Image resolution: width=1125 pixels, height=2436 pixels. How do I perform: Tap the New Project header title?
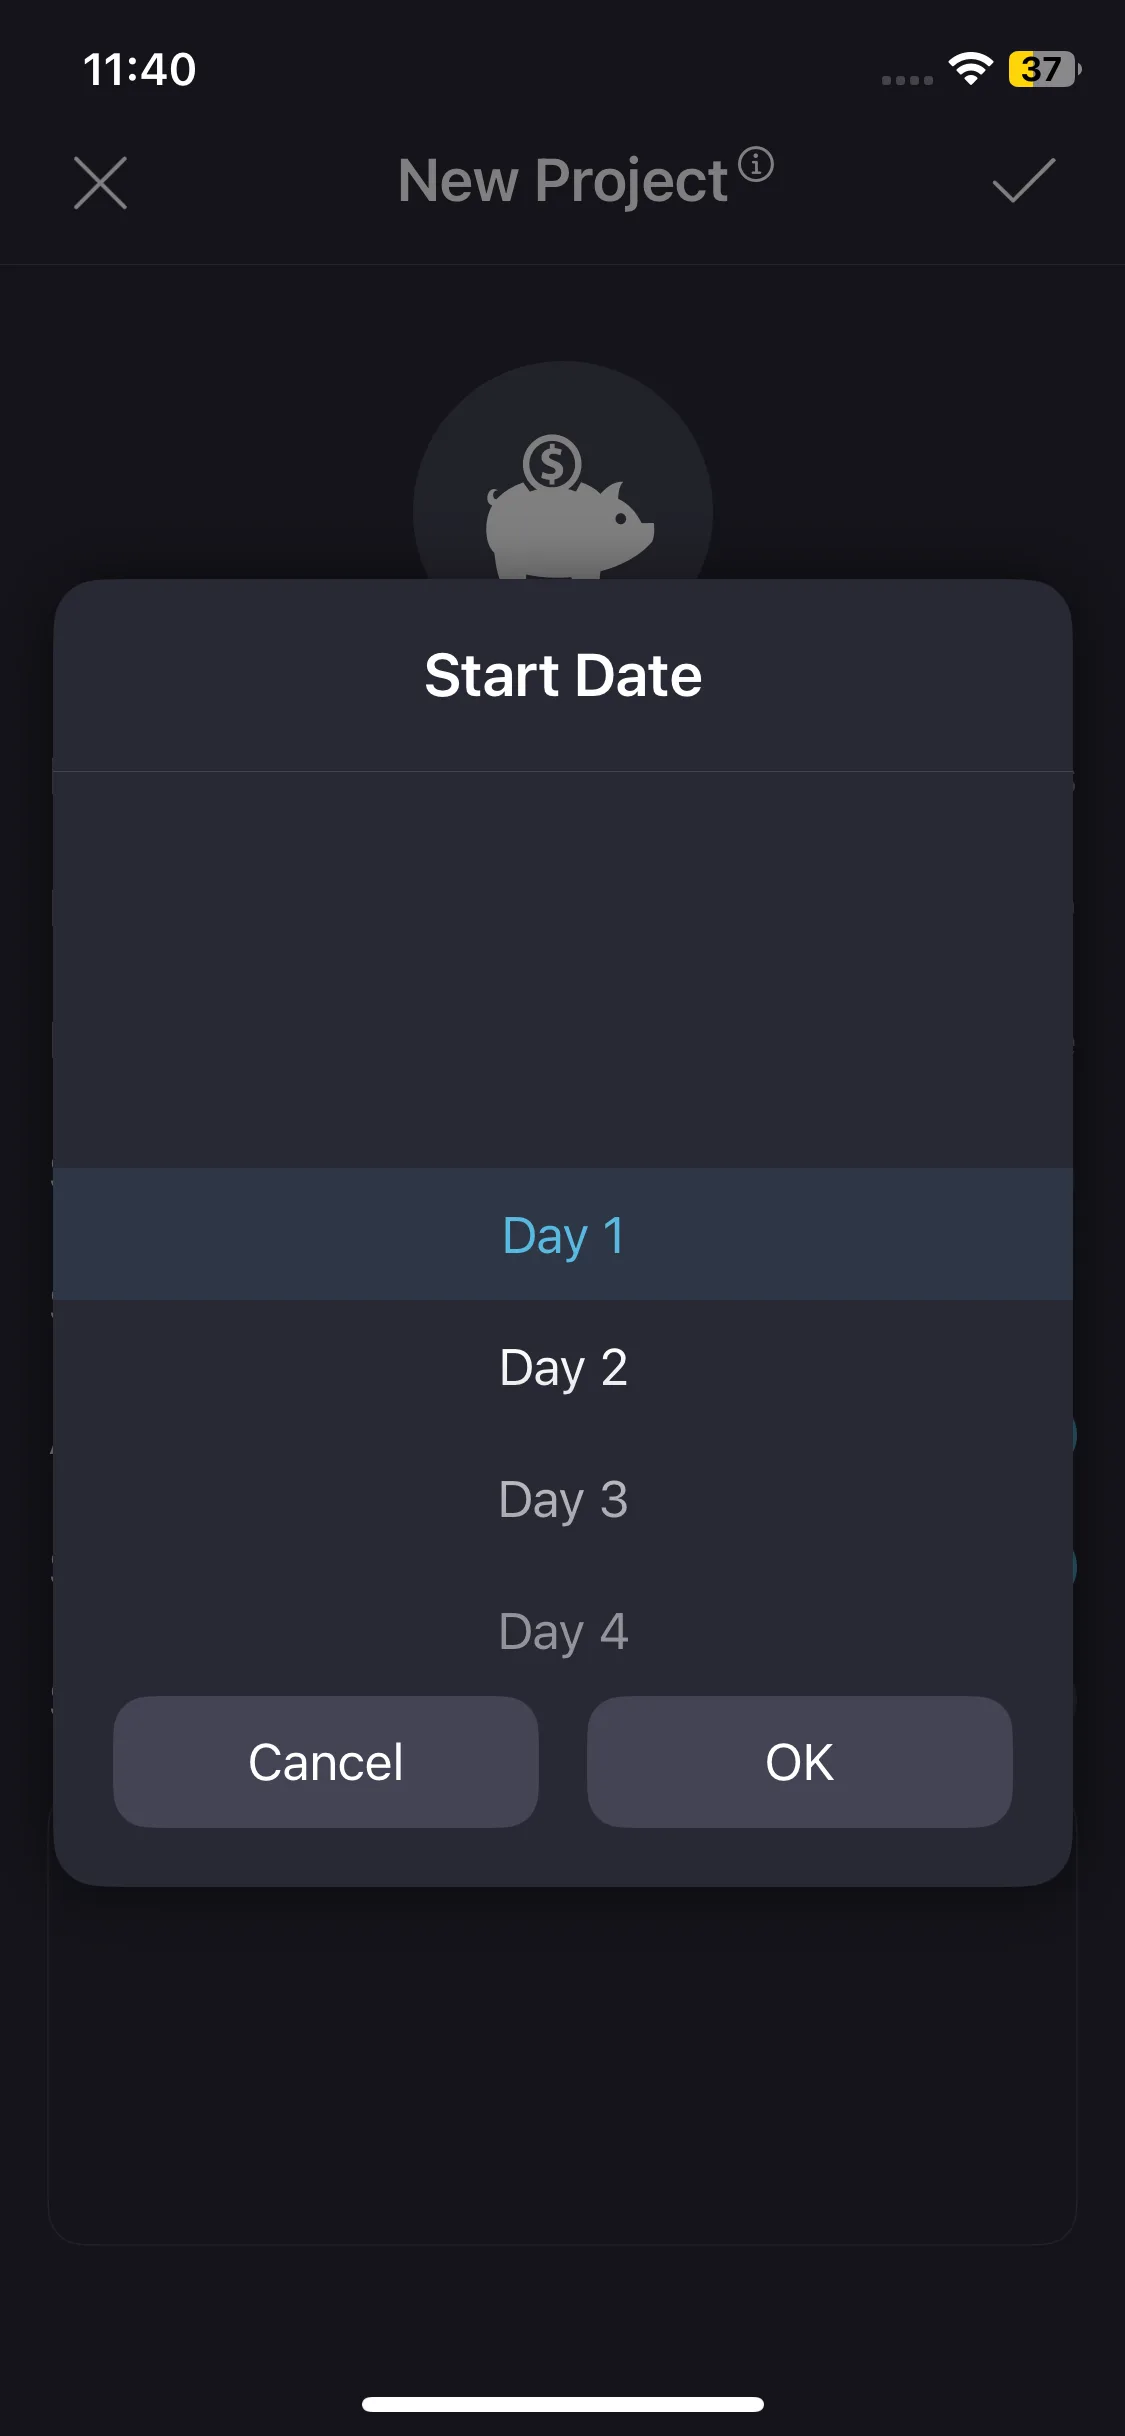click(562, 181)
